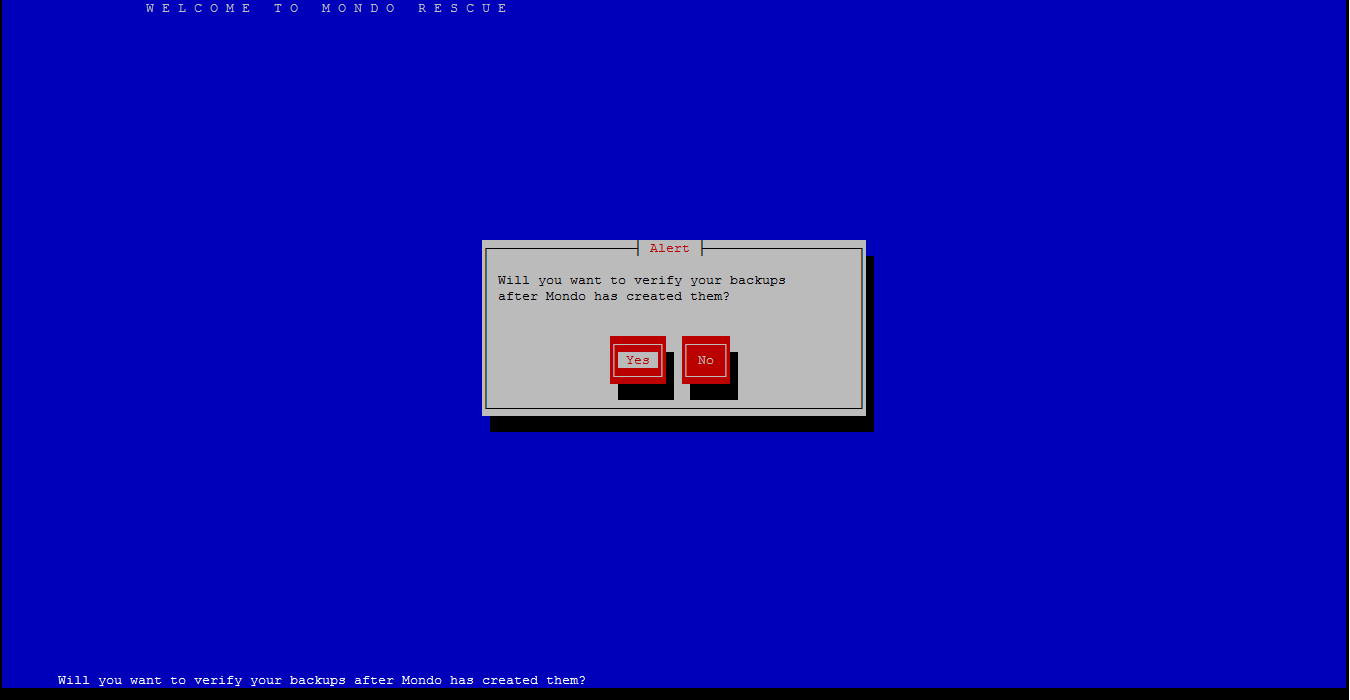This screenshot has width=1350, height=700.
Task: Click the WELCOME TO MONDO RESCUE header
Action: point(327,8)
